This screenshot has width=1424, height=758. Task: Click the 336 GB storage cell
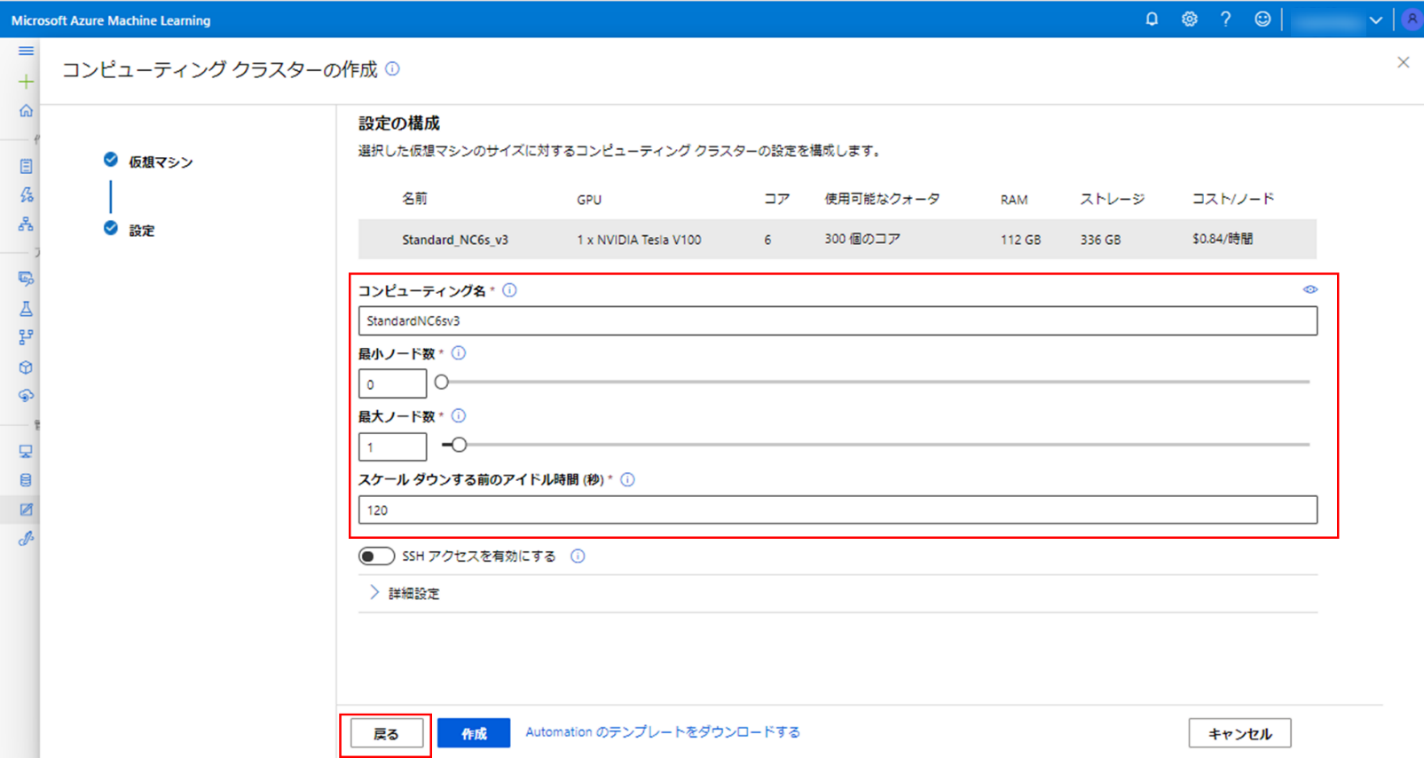tap(1100, 240)
